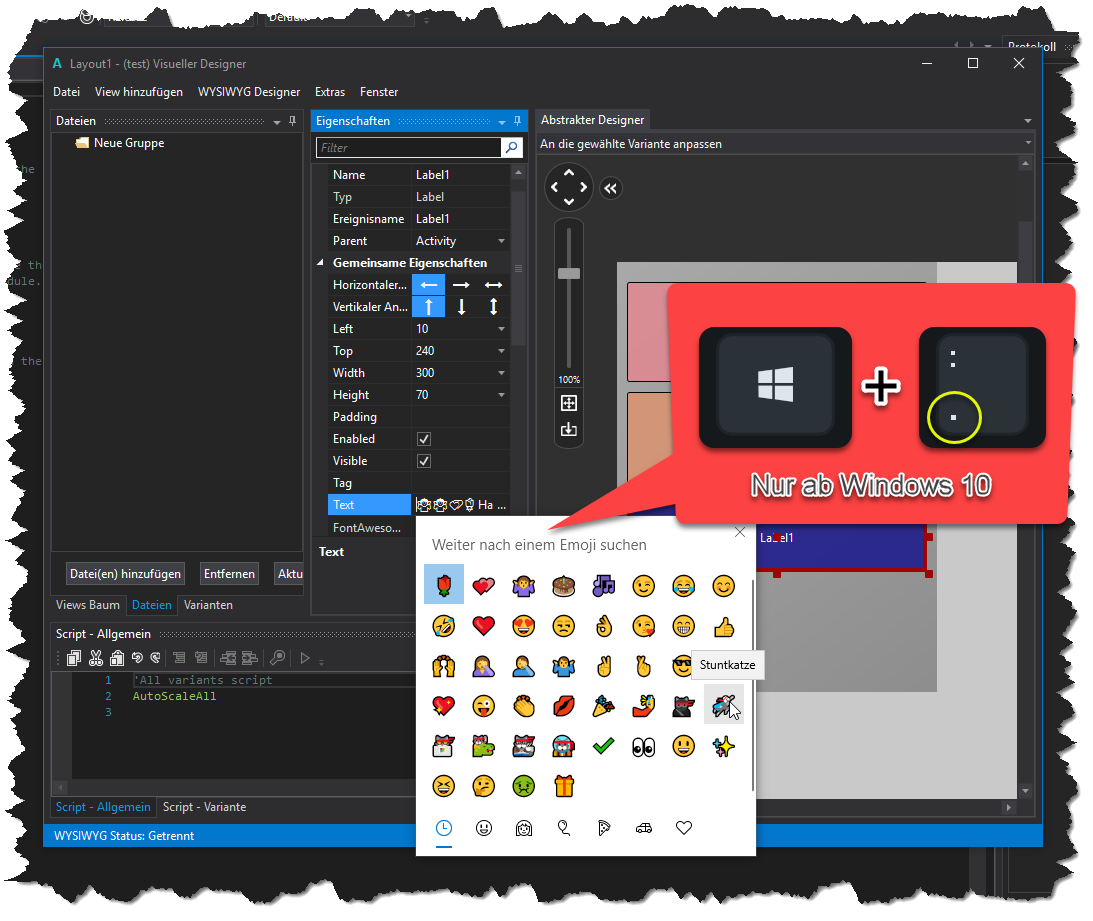Viewport: 1093px width, 921px height.
Task: Select both-sides vertical anchor arrow
Action: pyautogui.click(x=493, y=307)
